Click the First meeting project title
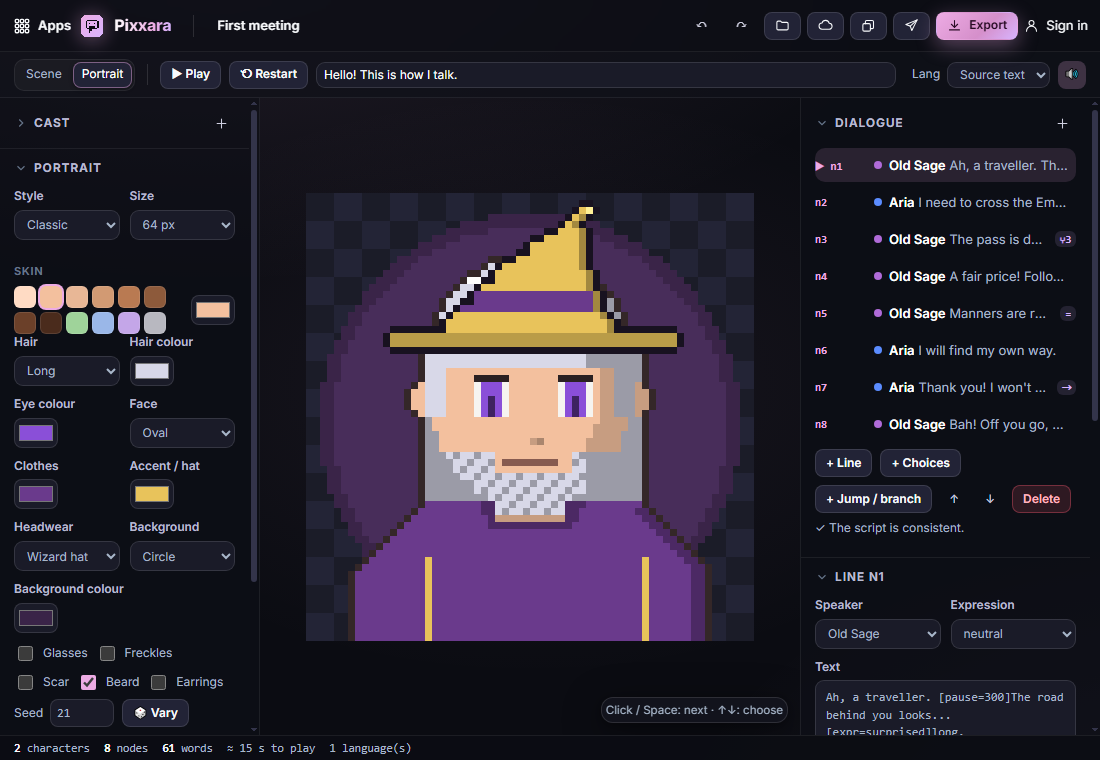 point(258,26)
